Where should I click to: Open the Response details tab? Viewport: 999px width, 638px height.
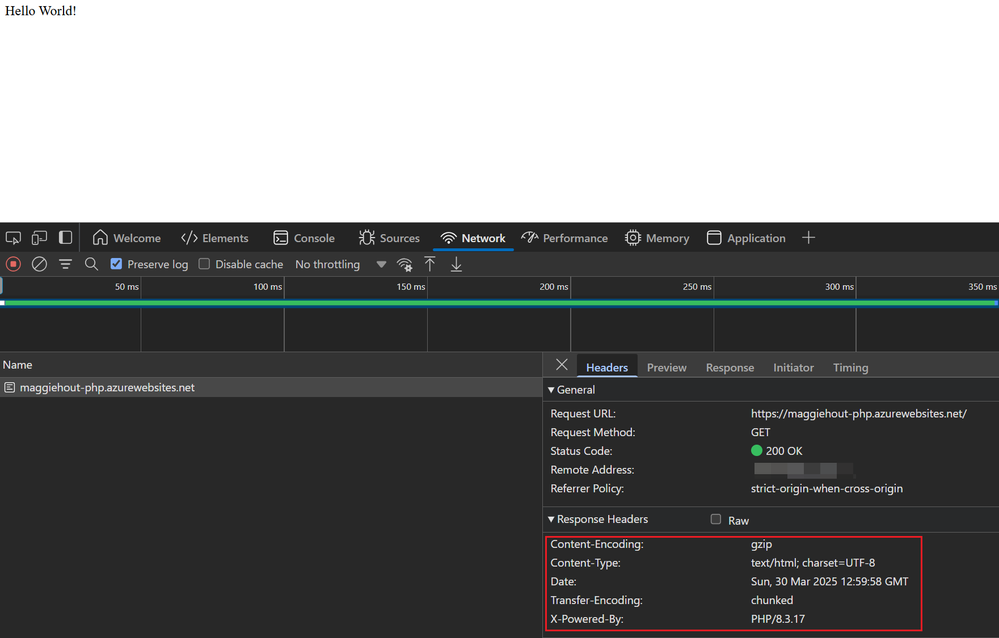(729, 367)
